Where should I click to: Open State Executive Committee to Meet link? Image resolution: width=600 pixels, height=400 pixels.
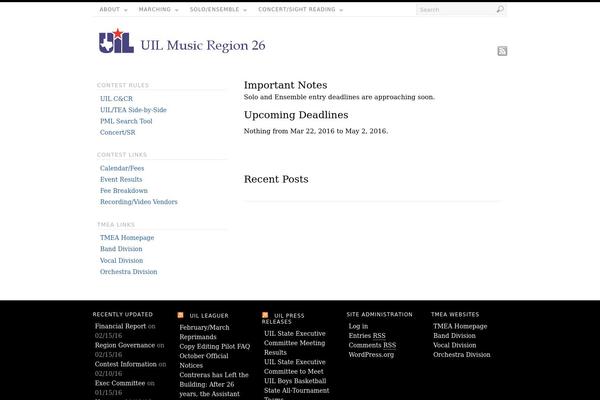pyautogui.click(x=295, y=367)
